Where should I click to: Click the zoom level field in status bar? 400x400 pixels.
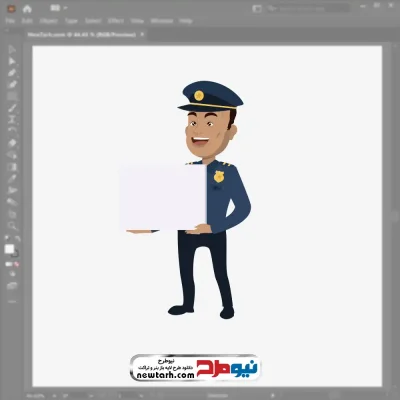[x=36, y=396]
